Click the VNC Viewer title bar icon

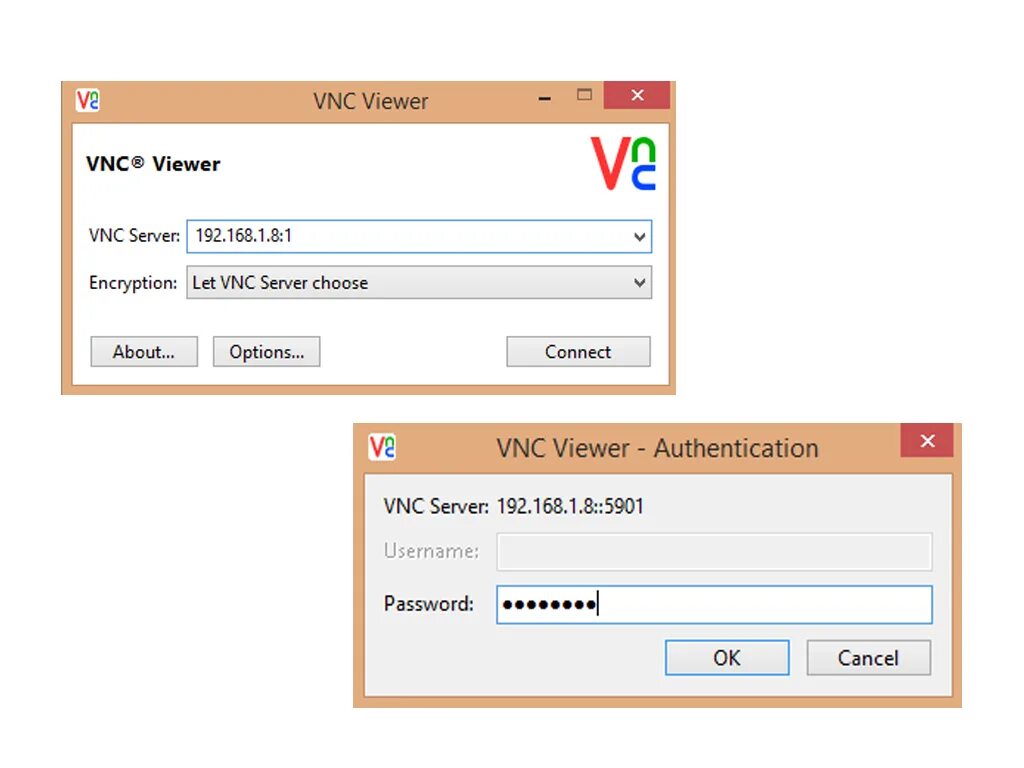pos(88,100)
